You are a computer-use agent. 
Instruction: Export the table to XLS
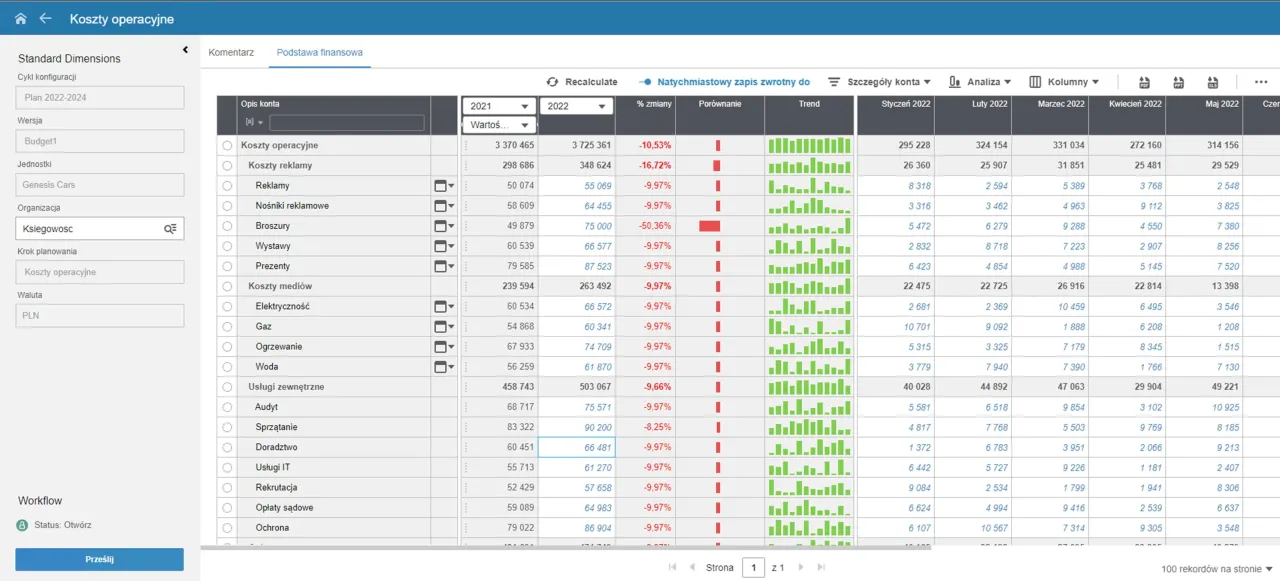[1212, 82]
